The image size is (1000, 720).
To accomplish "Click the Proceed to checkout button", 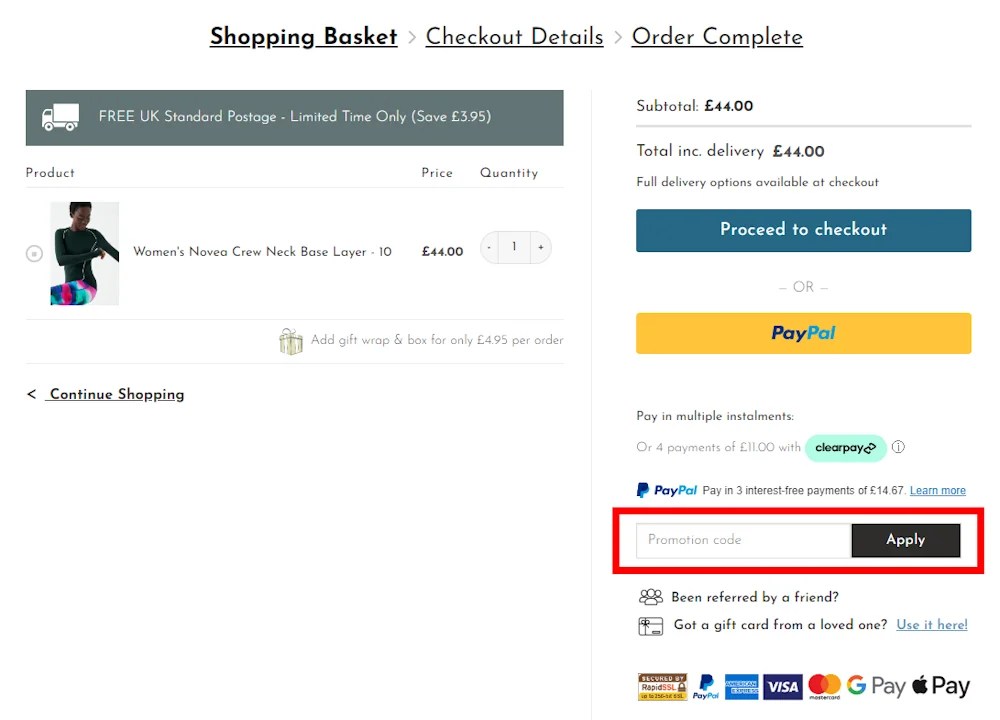I will pyautogui.click(x=803, y=230).
